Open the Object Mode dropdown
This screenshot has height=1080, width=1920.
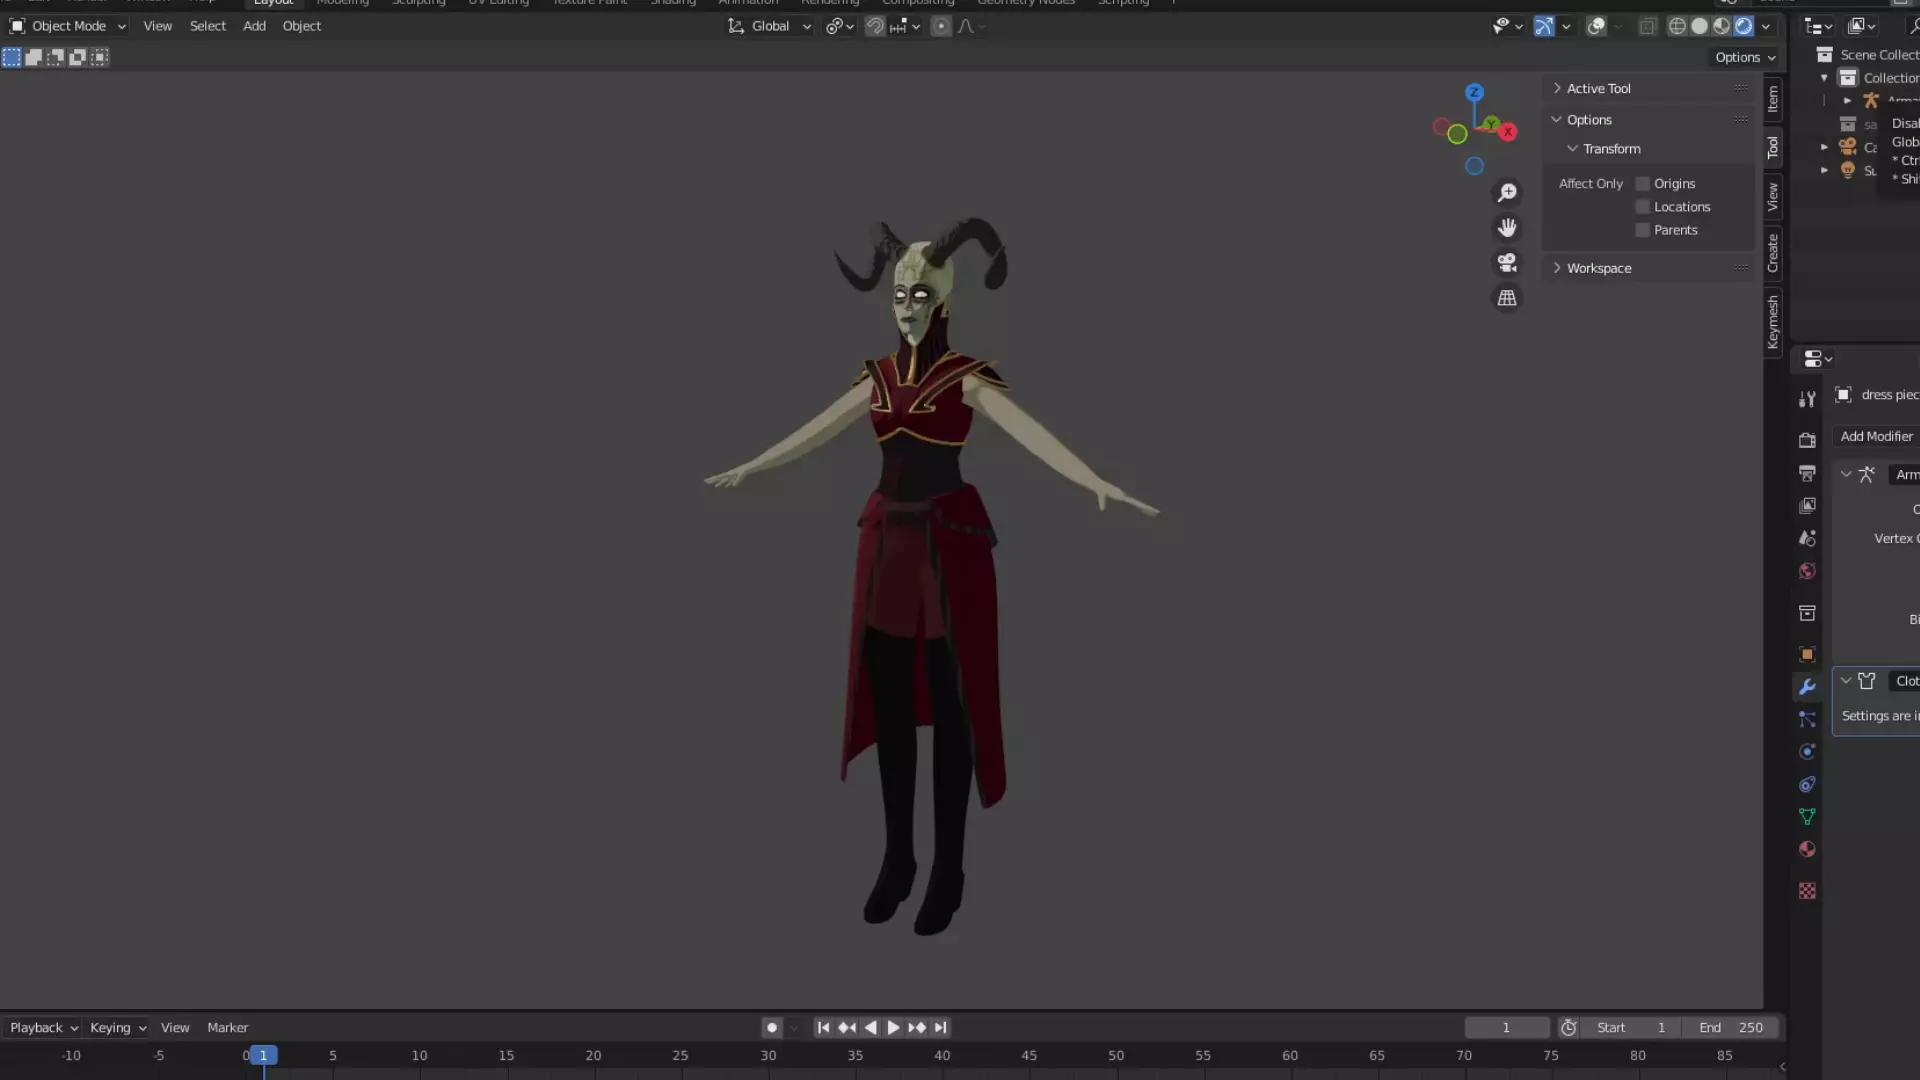pos(68,26)
